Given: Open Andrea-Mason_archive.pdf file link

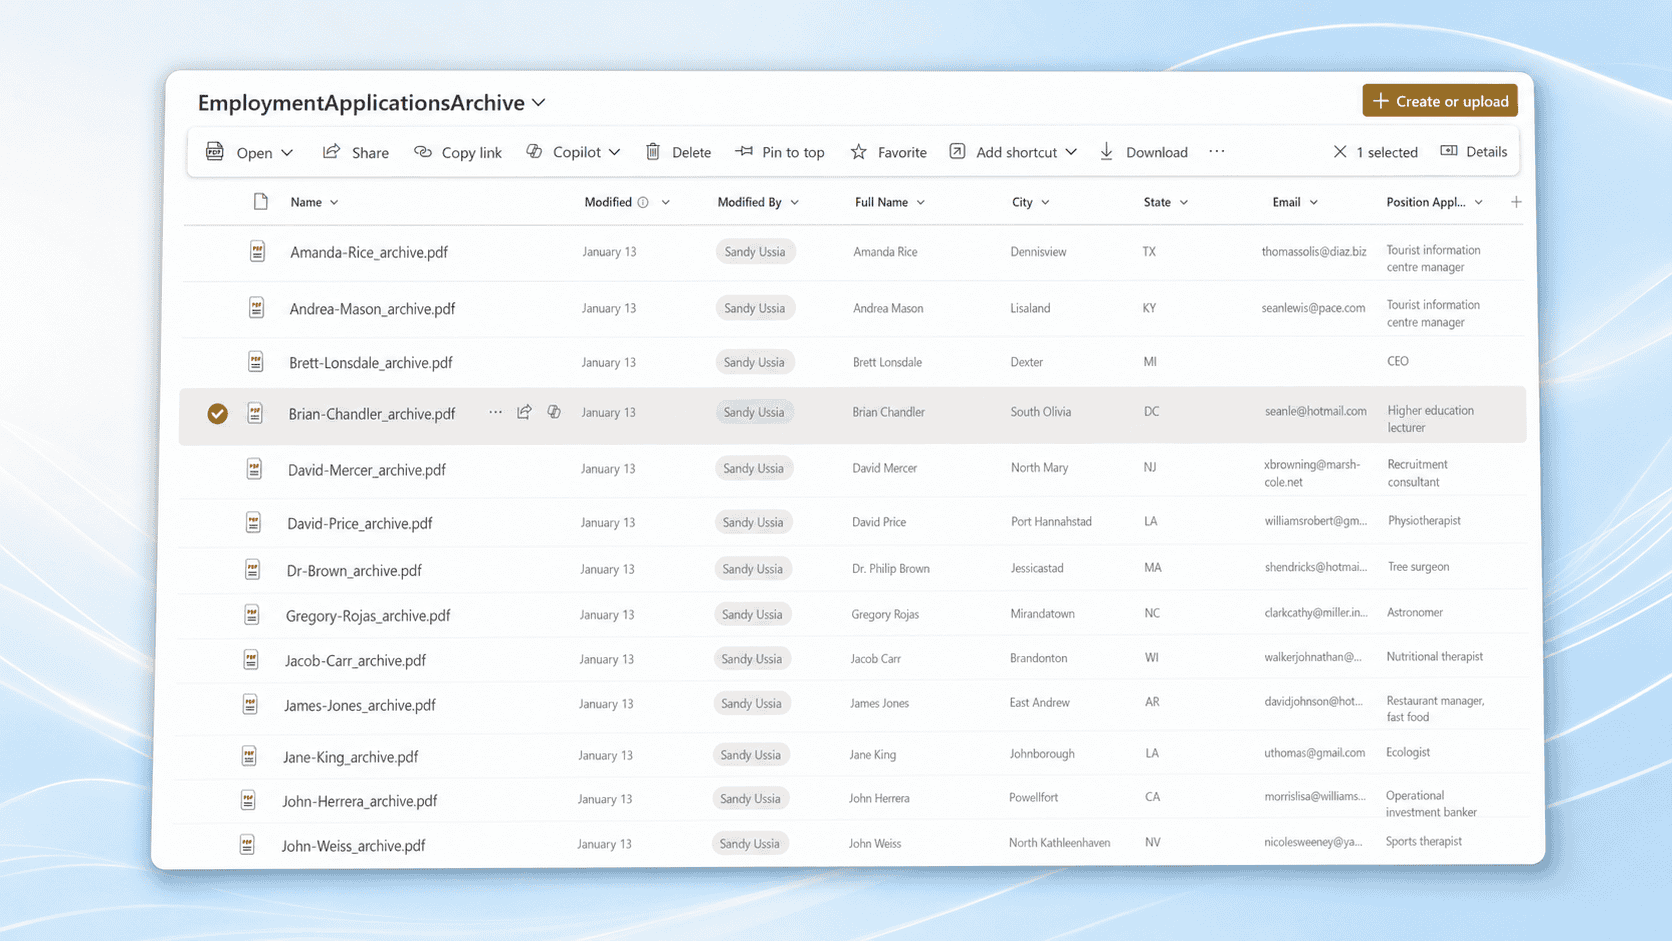Looking at the screenshot, I should (x=372, y=309).
